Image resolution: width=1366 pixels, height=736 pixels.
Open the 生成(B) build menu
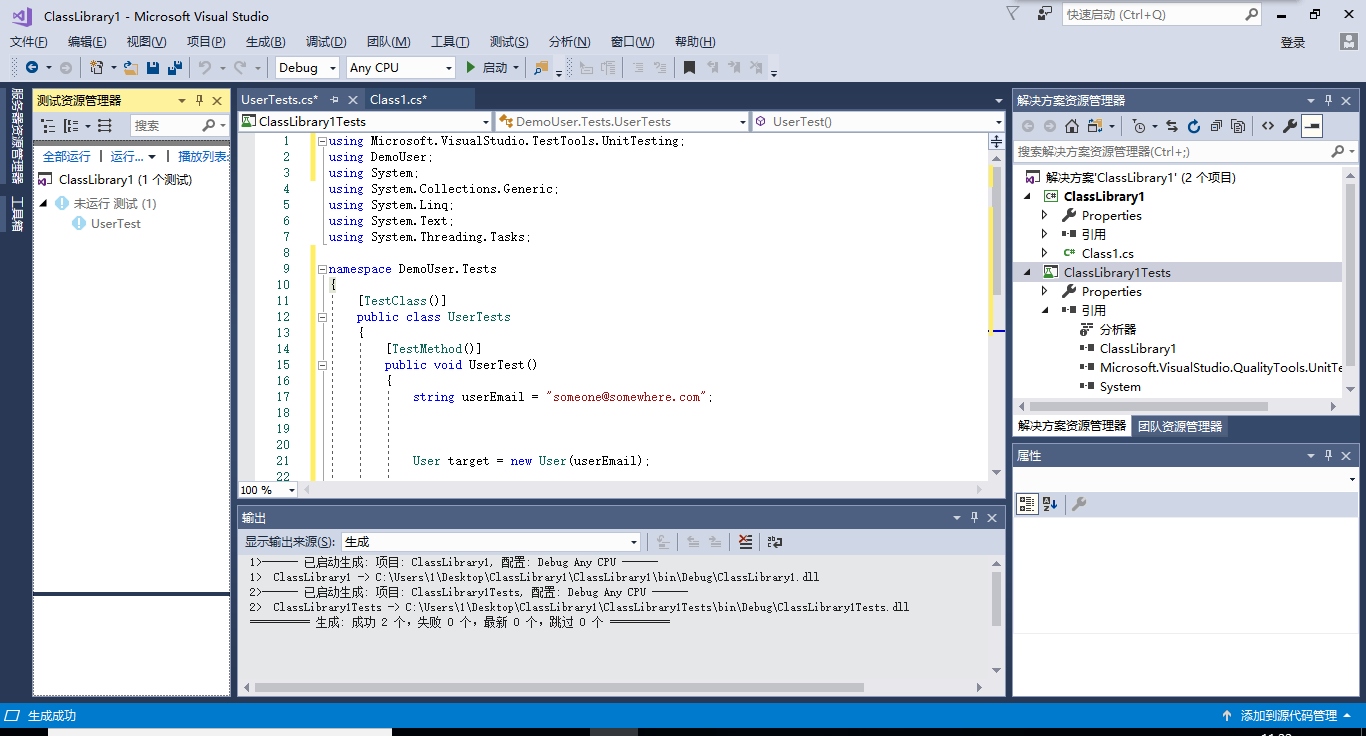pos(265,42)
